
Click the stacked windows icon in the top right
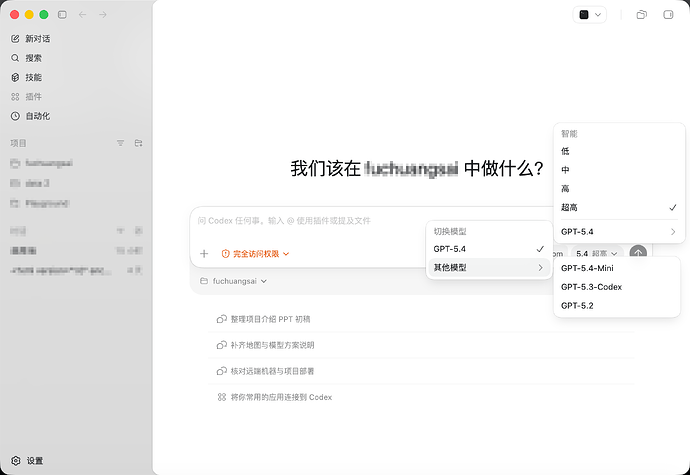[642, 15]
